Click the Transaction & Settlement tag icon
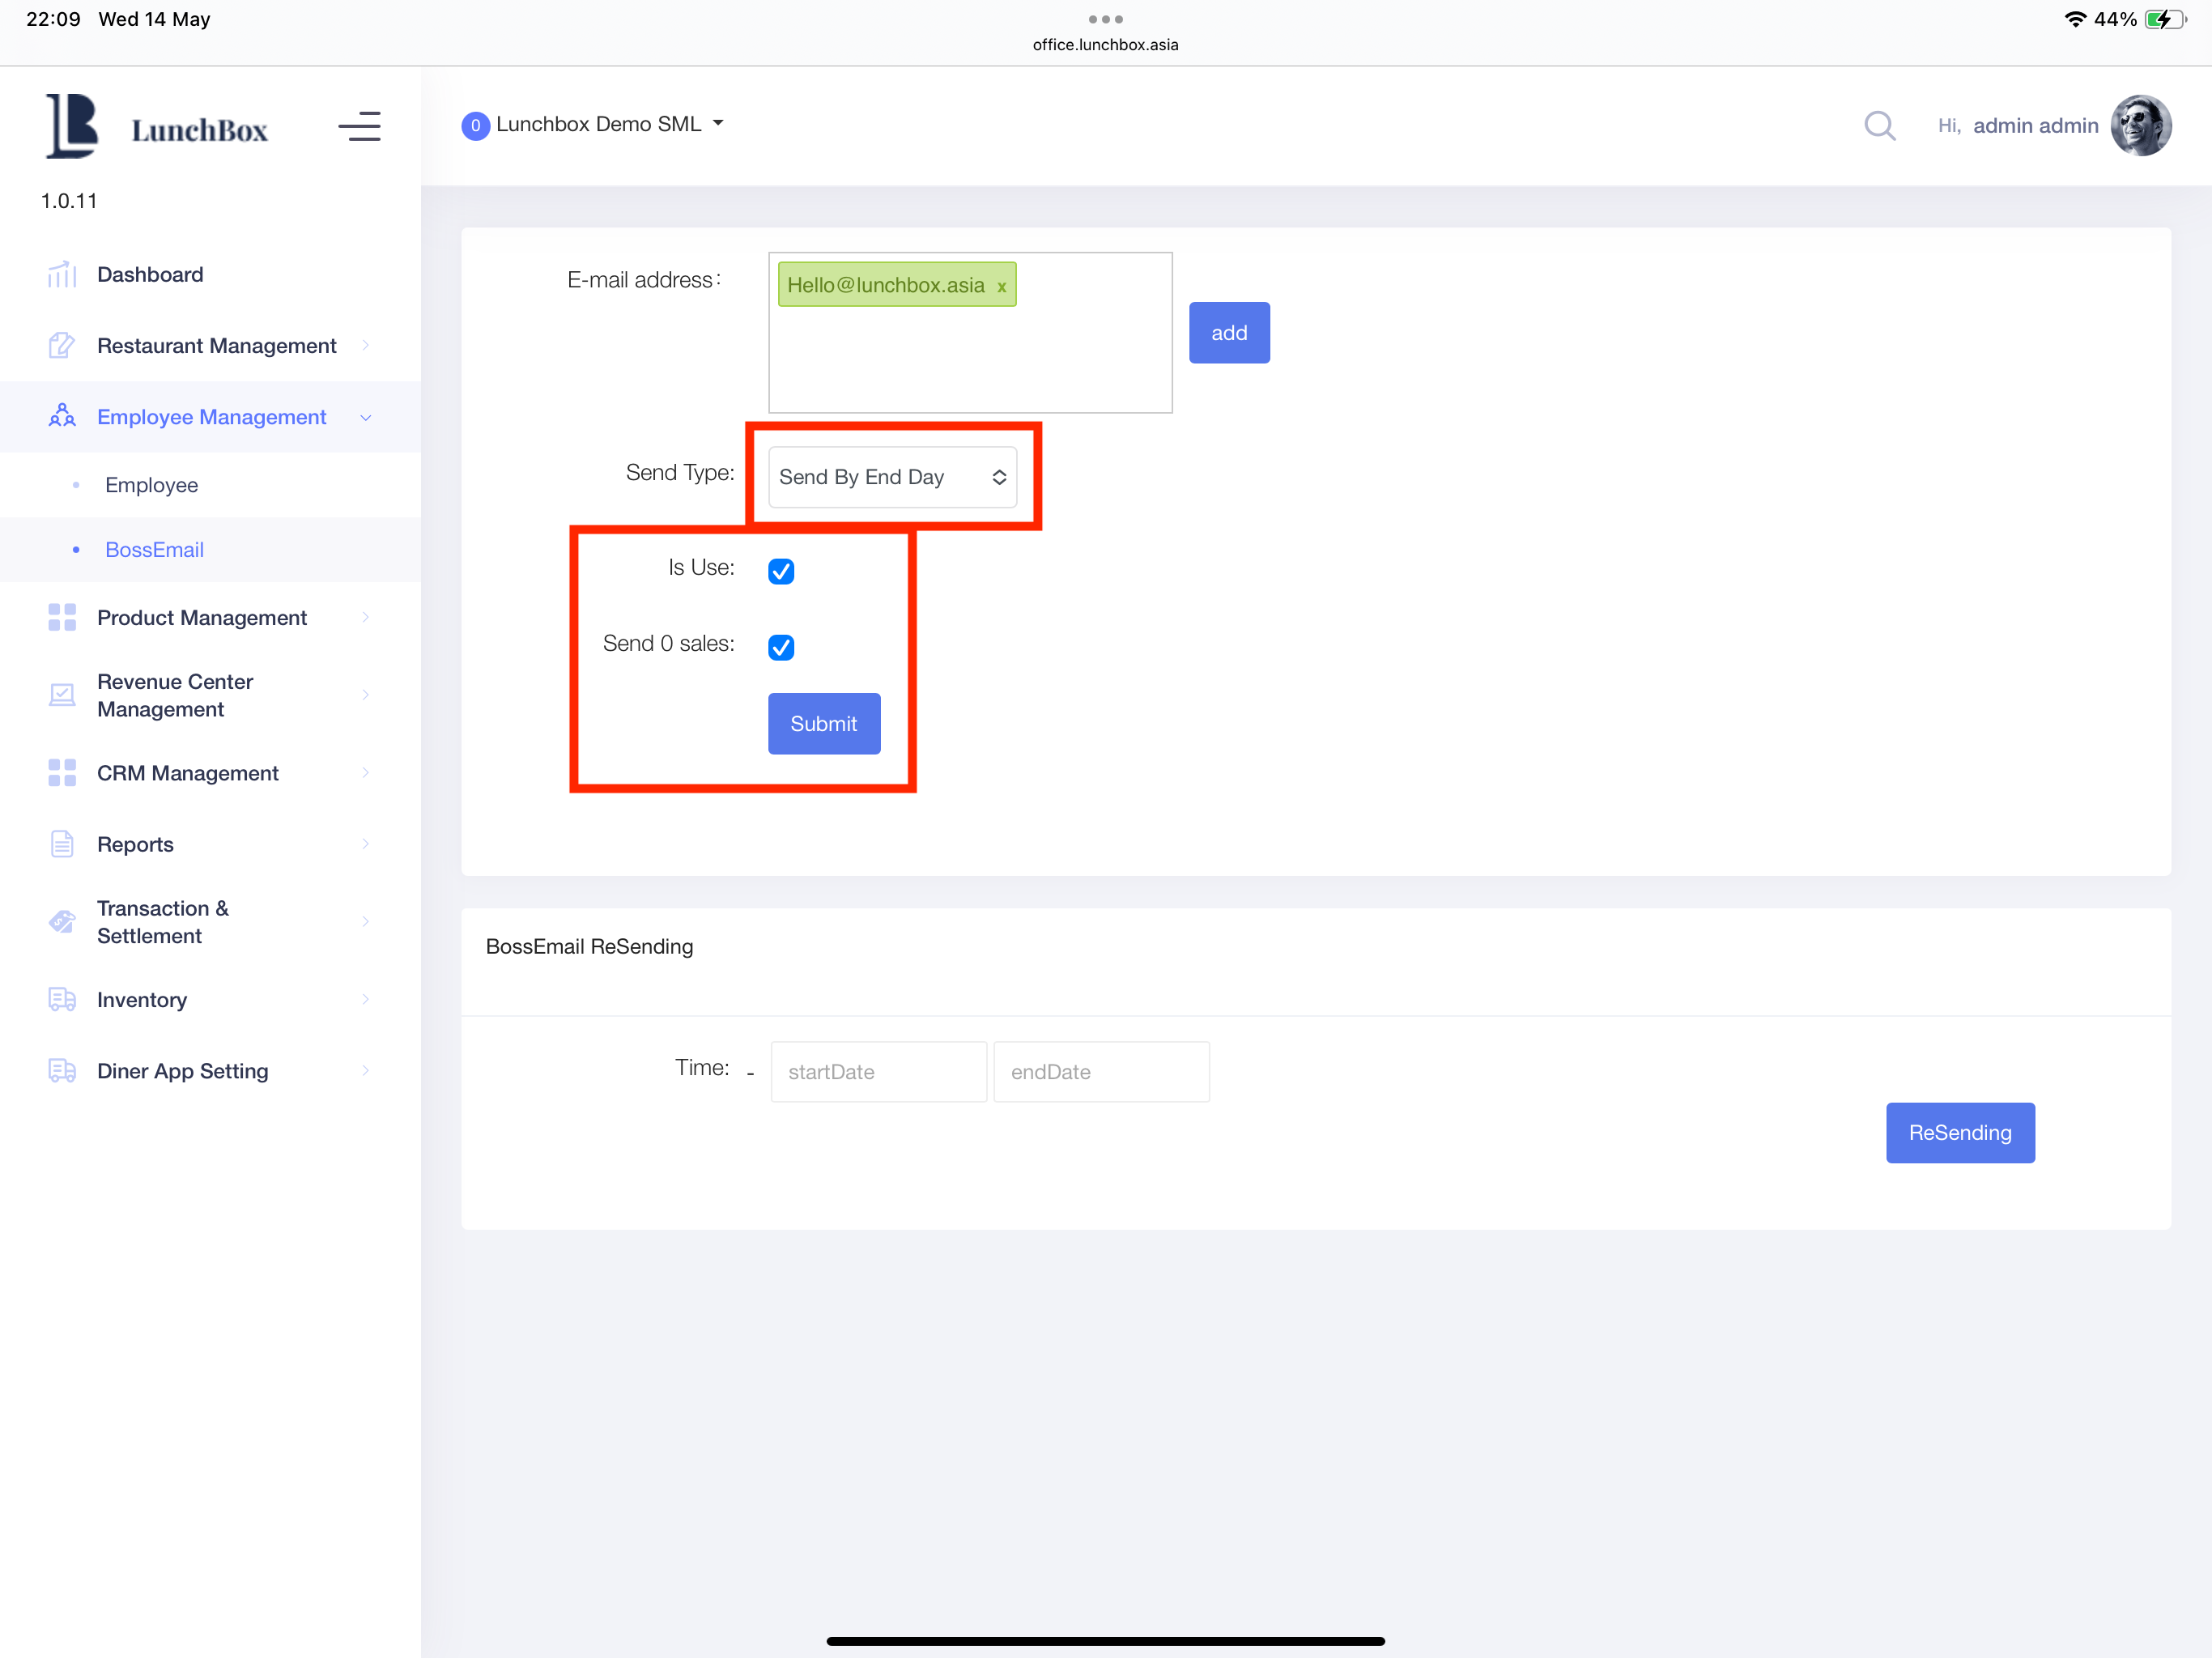Screen dimensions: 2212x1658 (62, 922)
